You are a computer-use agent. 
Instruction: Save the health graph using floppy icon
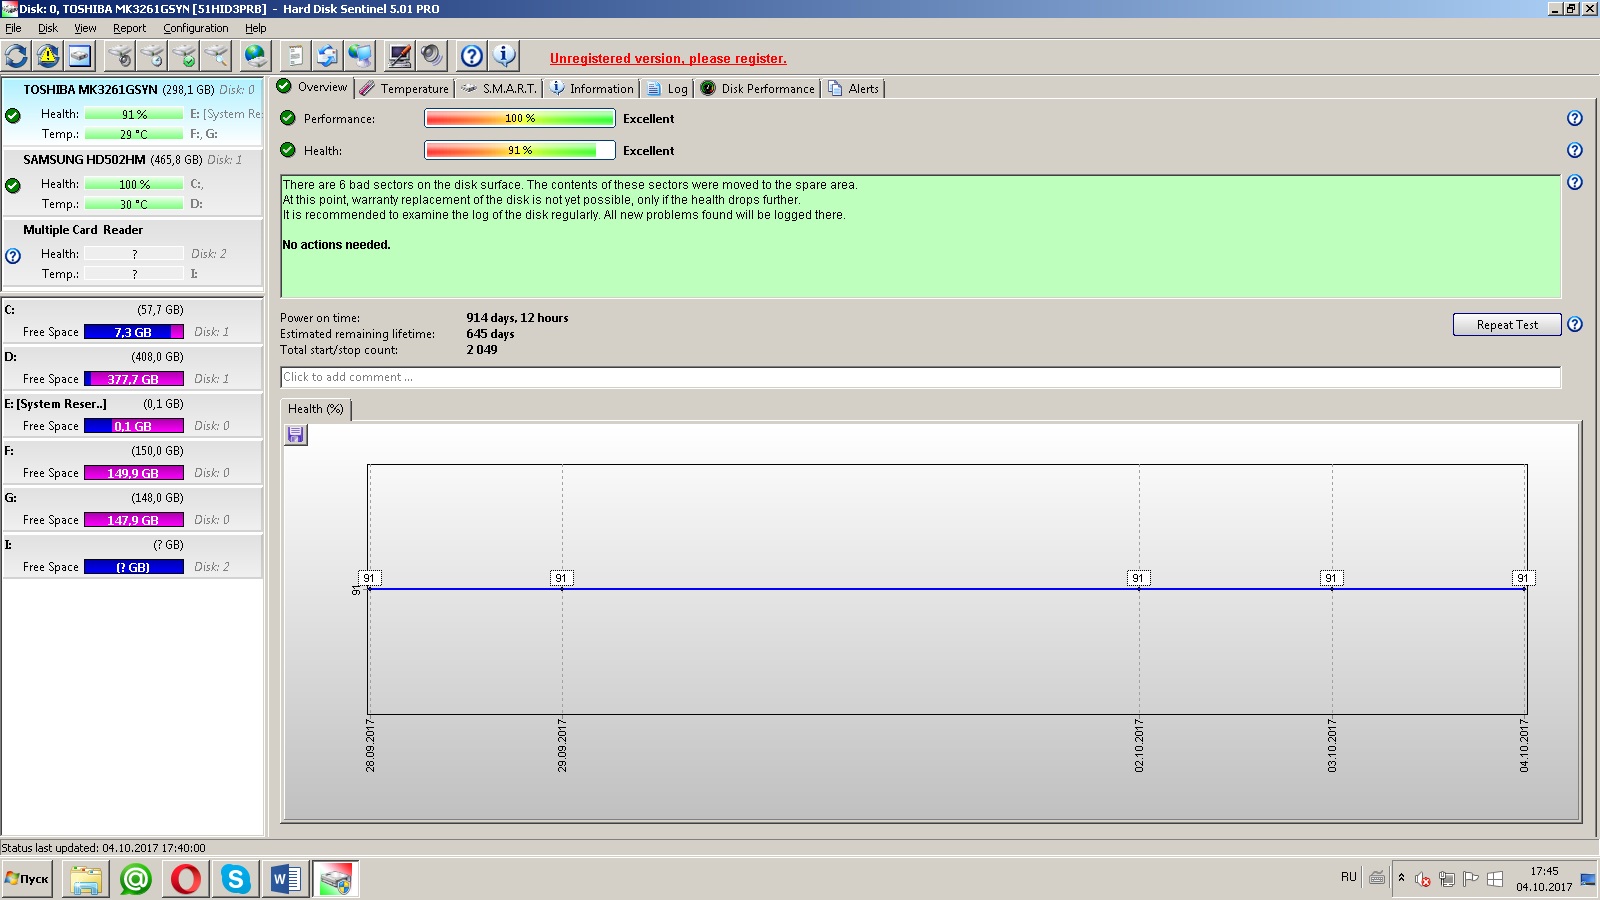pyautogui.click(x=295, y=435)
